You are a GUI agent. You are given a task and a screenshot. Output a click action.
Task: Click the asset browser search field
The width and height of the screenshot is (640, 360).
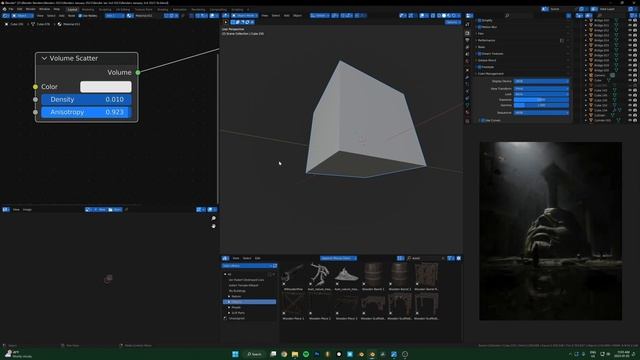click(x=425, y=258)
